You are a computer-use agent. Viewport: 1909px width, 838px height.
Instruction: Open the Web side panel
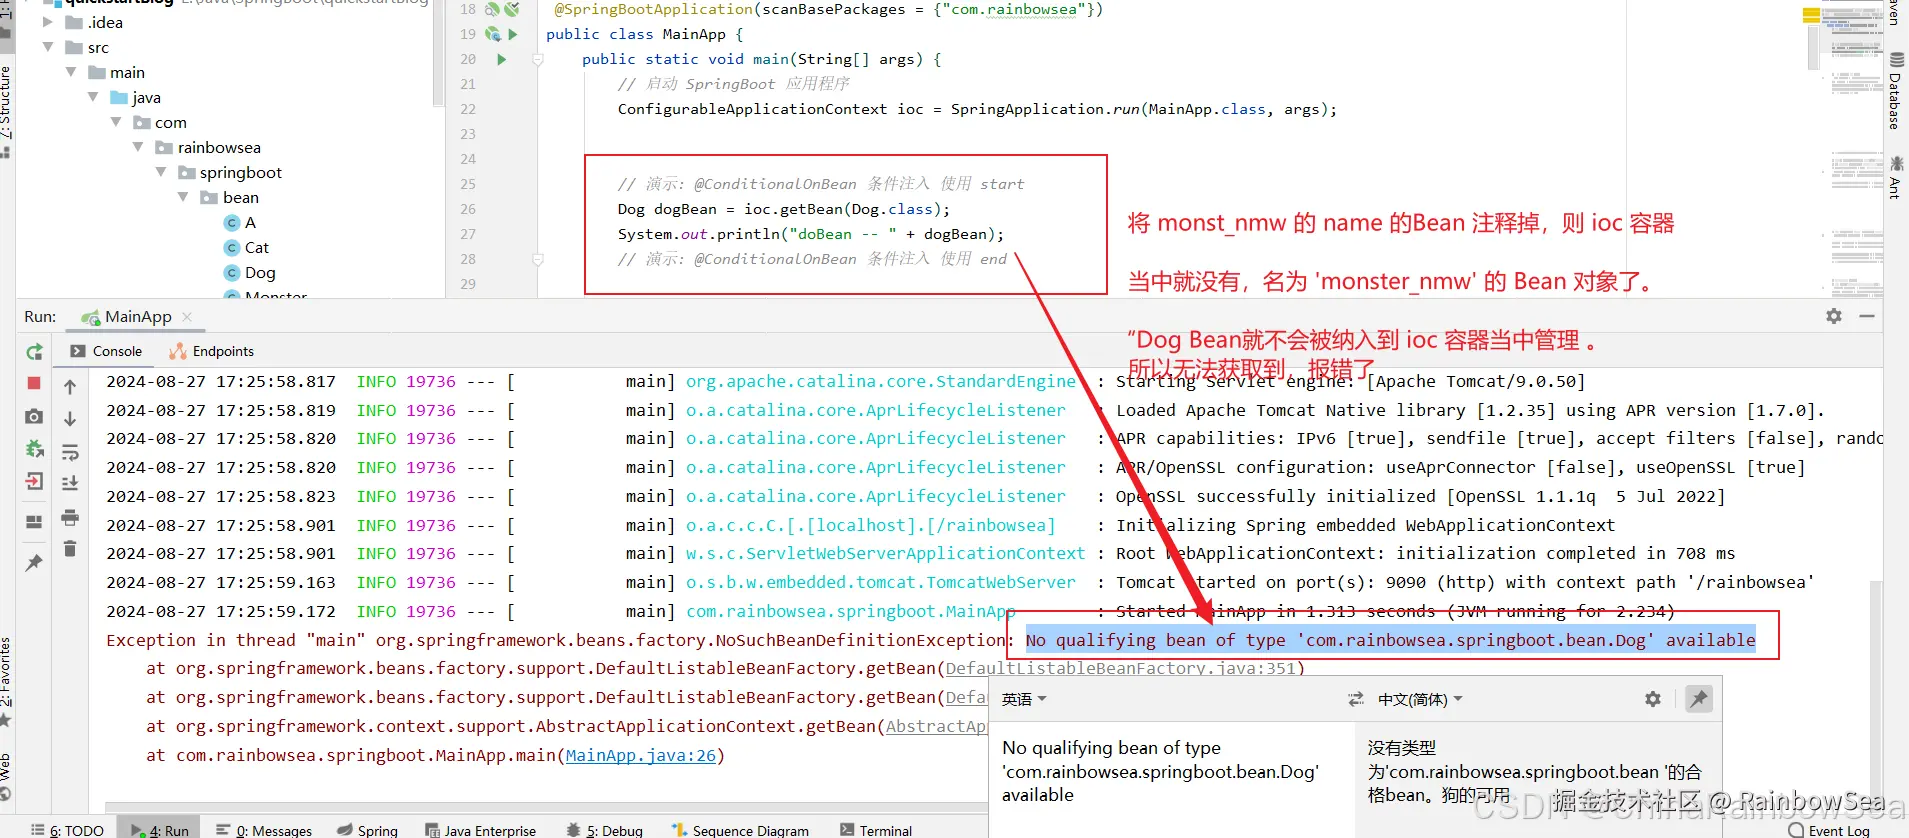click(x=7, y=777)
